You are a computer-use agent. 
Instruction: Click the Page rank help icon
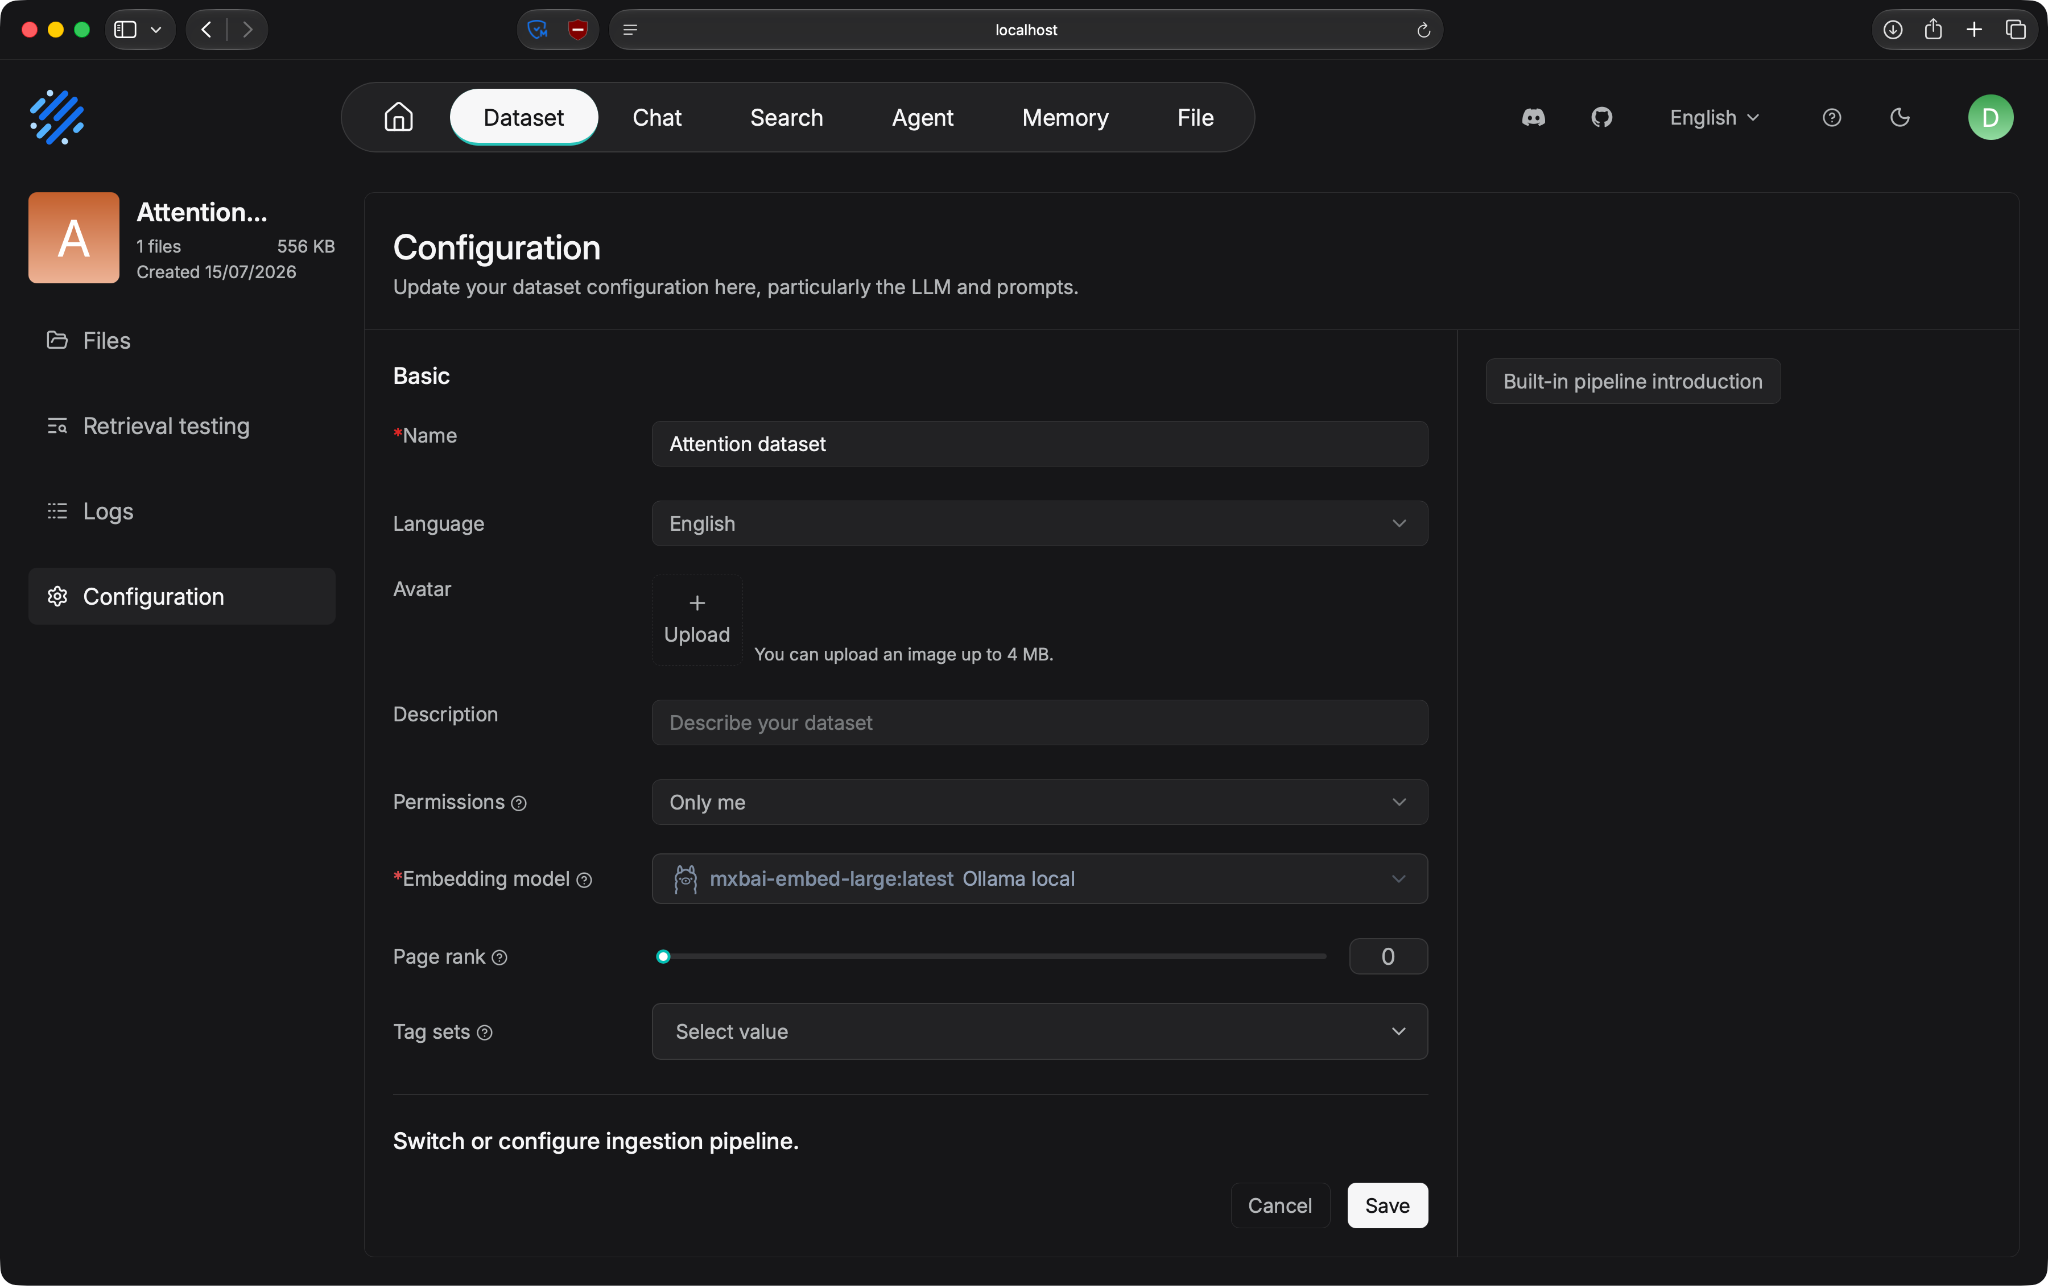coord(500,957)
